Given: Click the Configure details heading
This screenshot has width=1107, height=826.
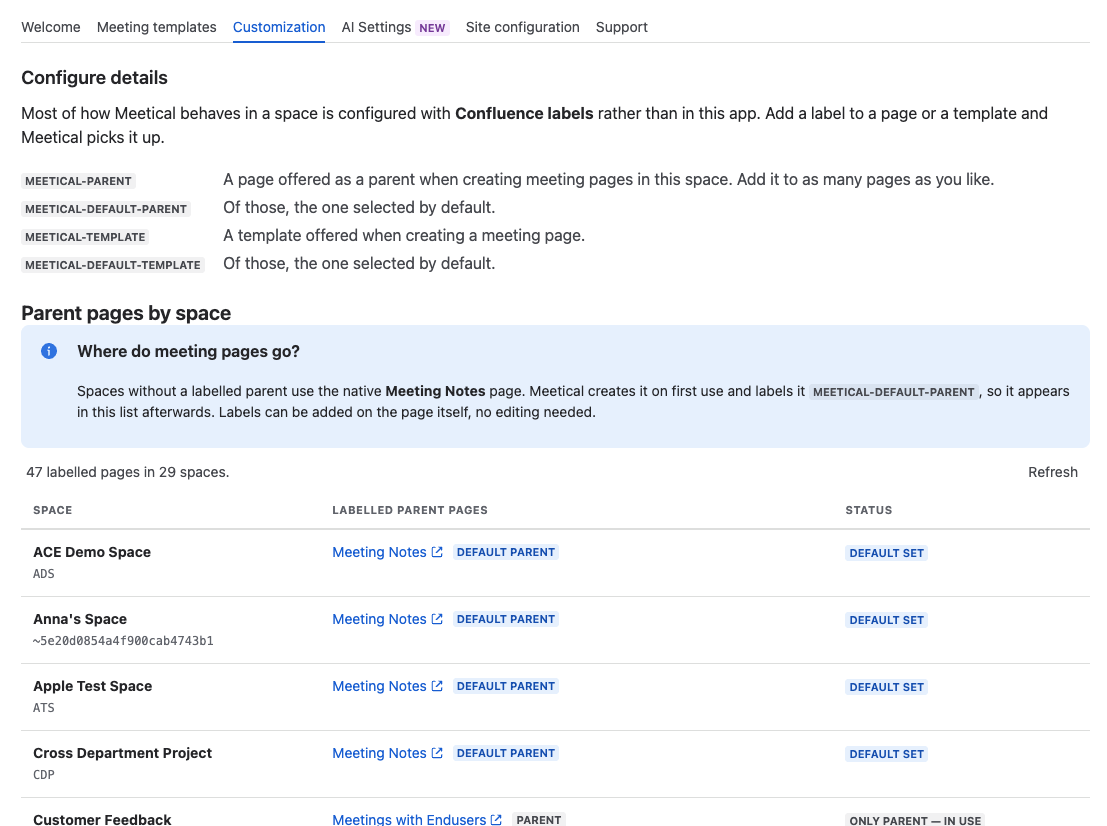Looking at the screenshot, I should click(95, 78).
